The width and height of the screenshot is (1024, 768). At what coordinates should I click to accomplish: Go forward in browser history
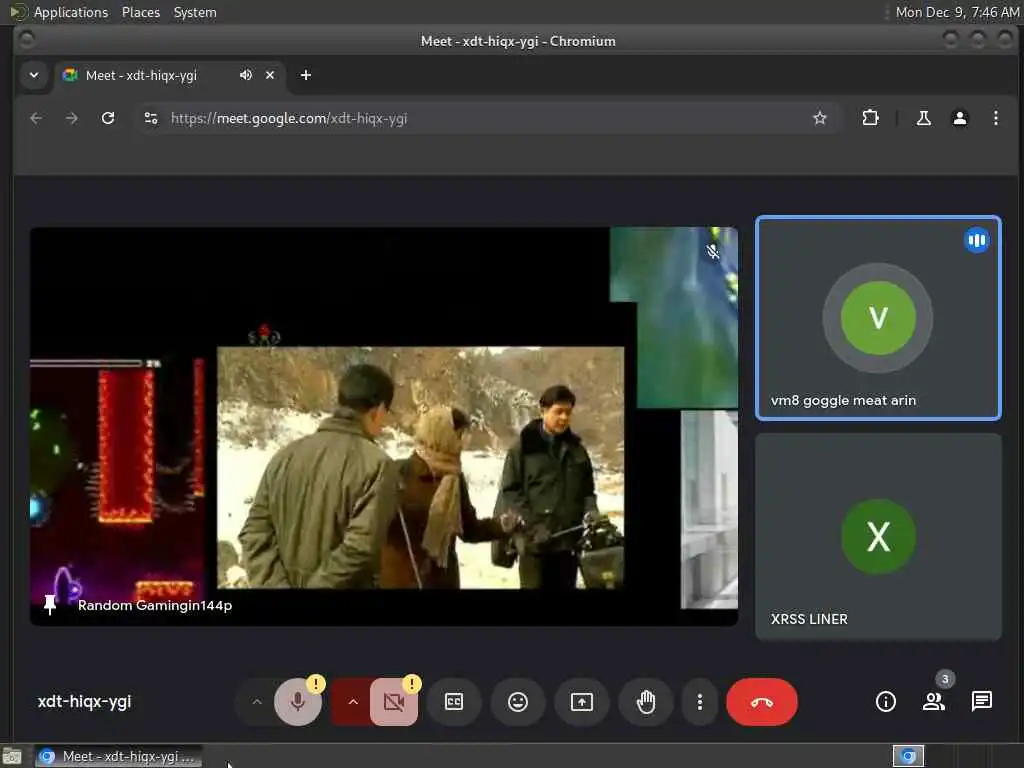tap(72, 118)
